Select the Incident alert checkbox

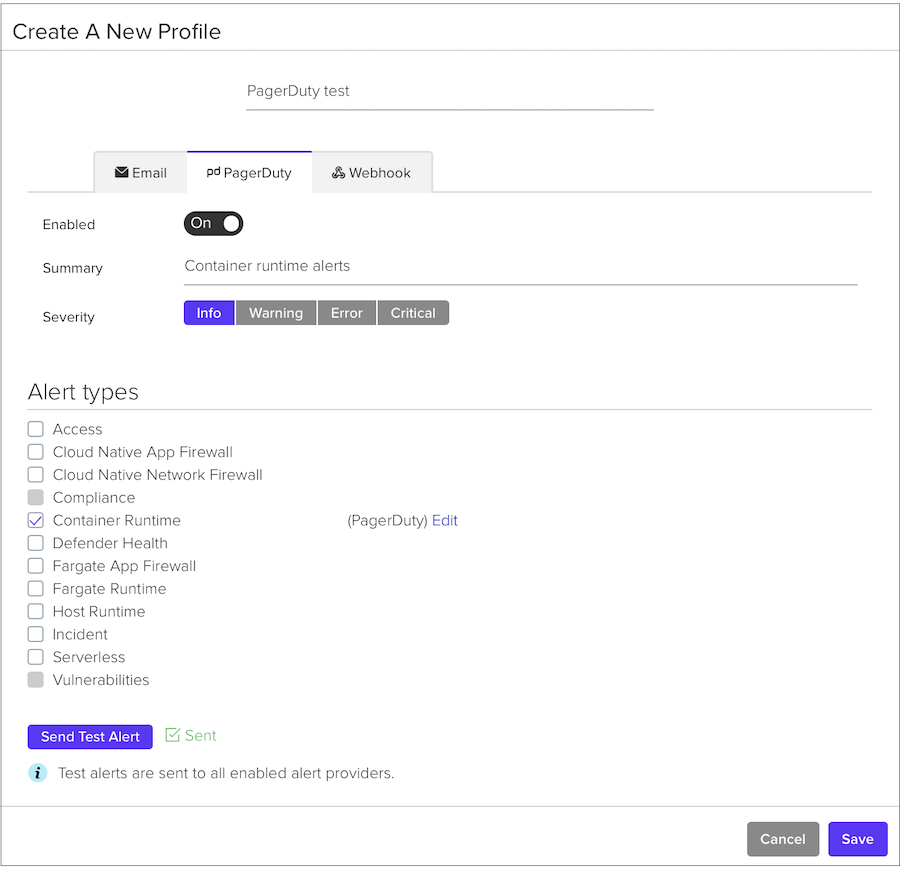coord(36,634)
